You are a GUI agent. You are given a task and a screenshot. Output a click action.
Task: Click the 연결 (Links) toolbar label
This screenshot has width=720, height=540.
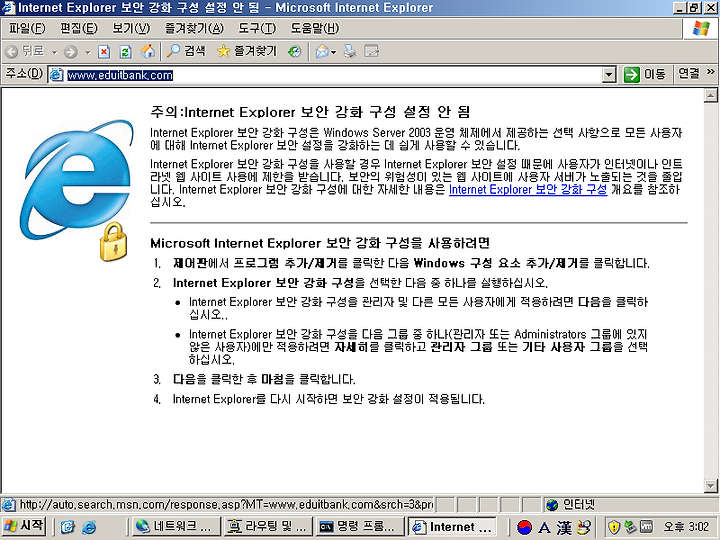689,73
